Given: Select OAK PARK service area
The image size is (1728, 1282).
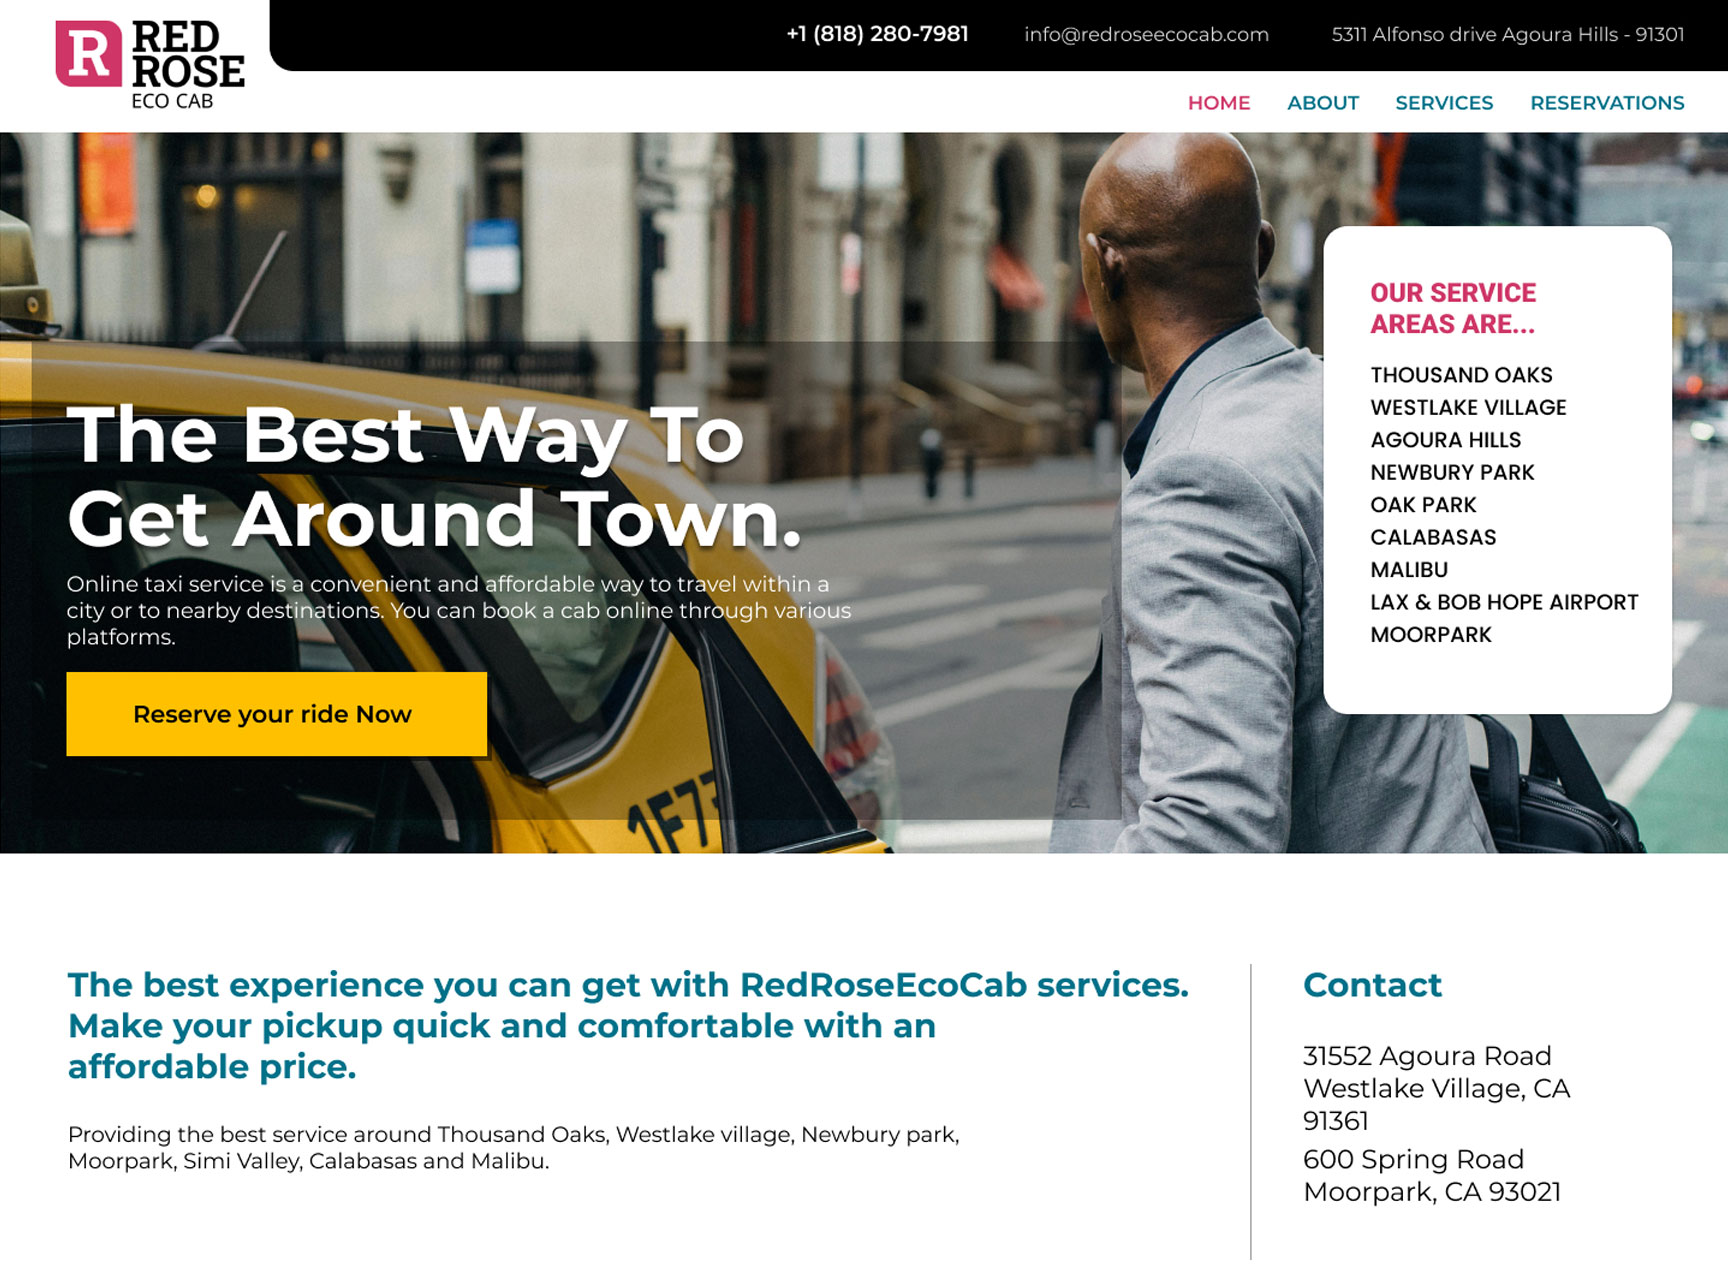Looking at the screenshot, I should click(1423, 505).
